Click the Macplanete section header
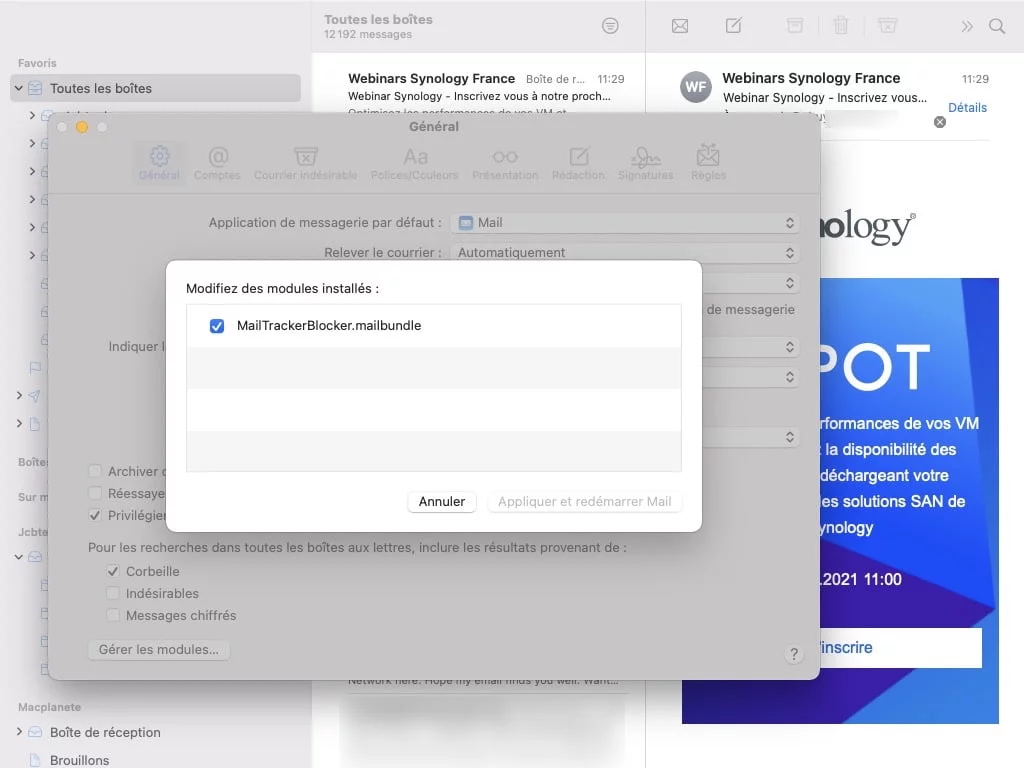This screenshot has width=1024, height=768. click(50, 707)
